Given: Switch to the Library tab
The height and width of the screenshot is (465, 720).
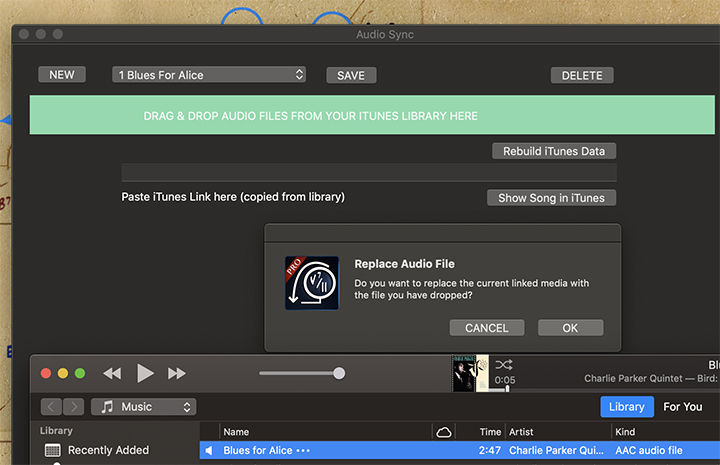Looking at the screenshot, I should pyautogui.click(x=627, y=407).
